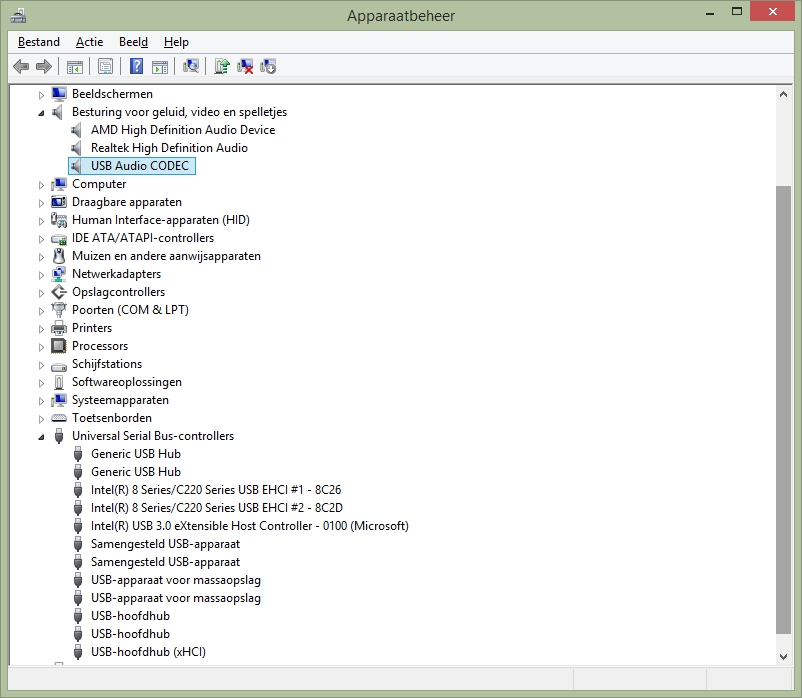Screen dimensions: 802x698
Task: Click the Human Interface-apparaten (HID) label
Action: pyautogui.click(x=161, y=220)
